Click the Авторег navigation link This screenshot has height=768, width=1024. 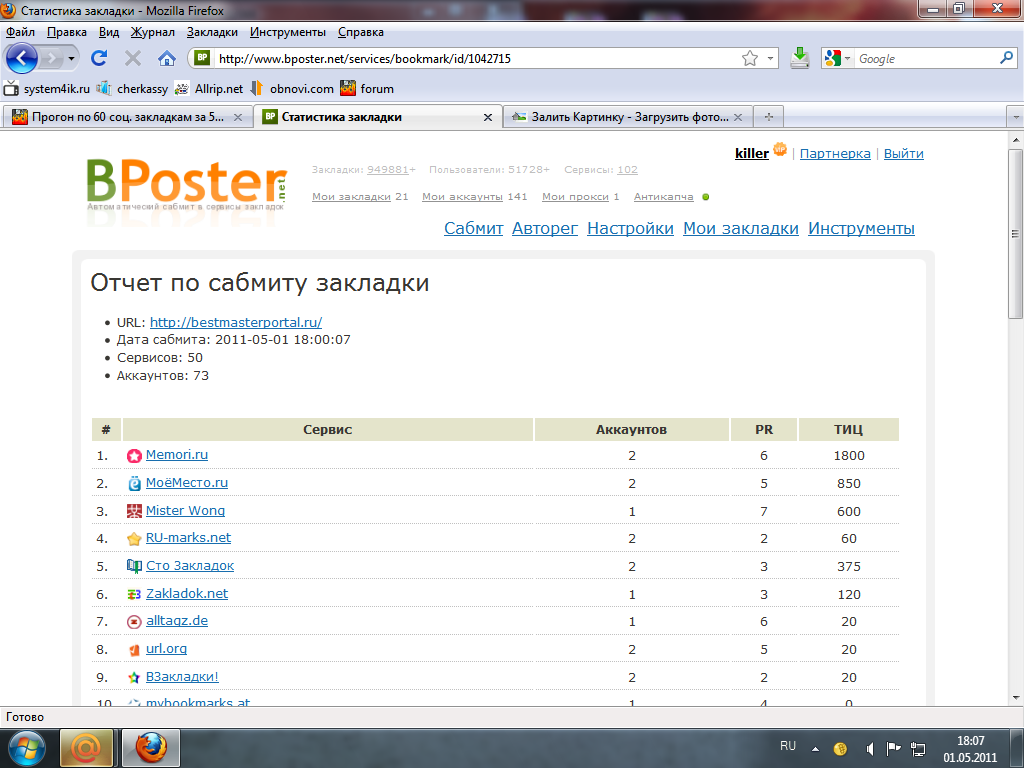(545, 229)
